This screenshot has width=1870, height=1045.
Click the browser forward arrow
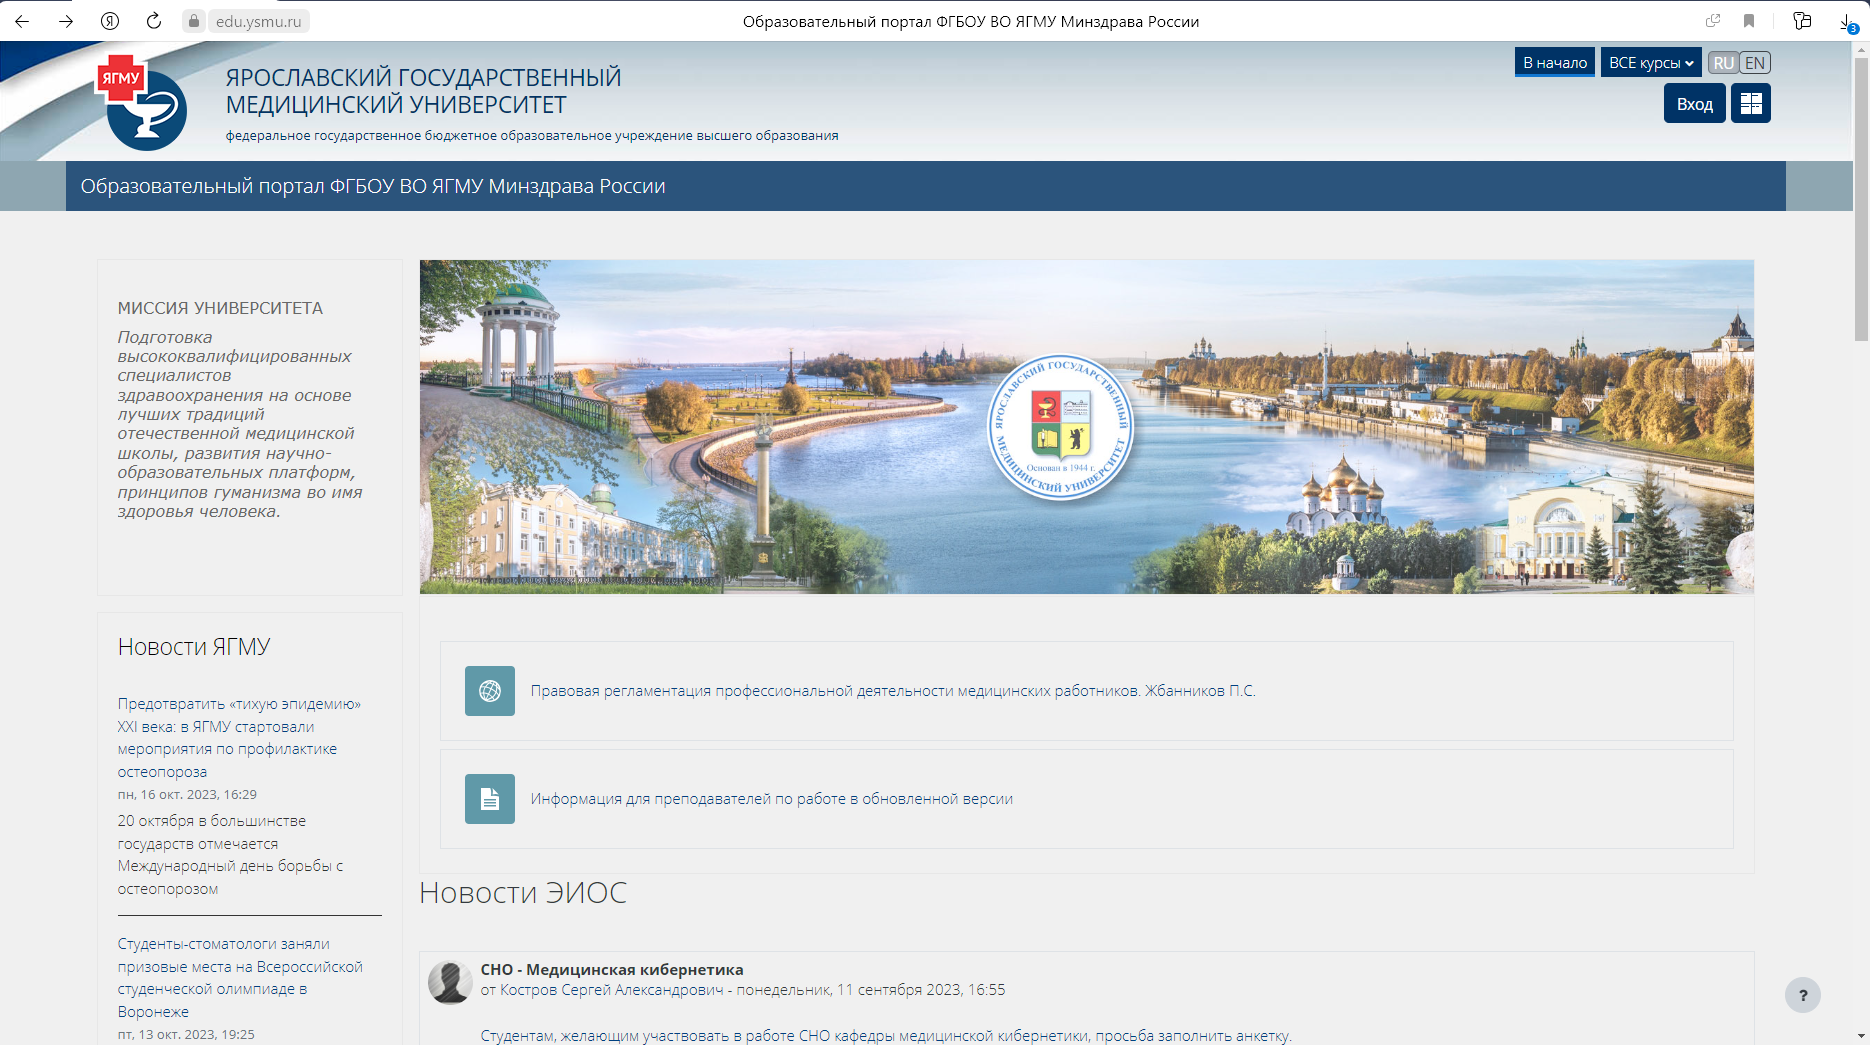(66, 21)
